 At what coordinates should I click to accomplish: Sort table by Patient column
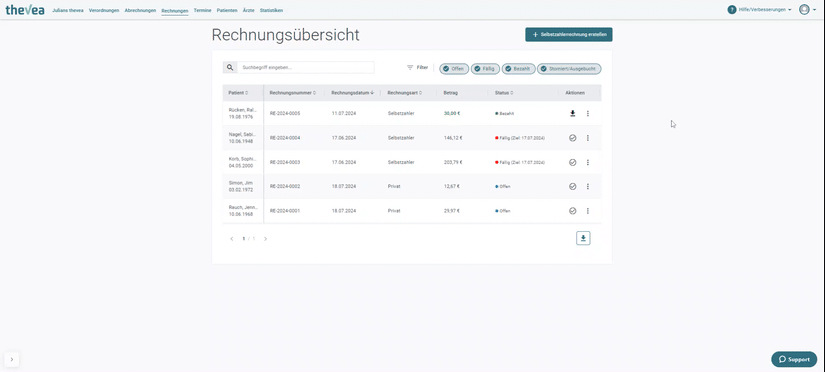tap(238, 93)
